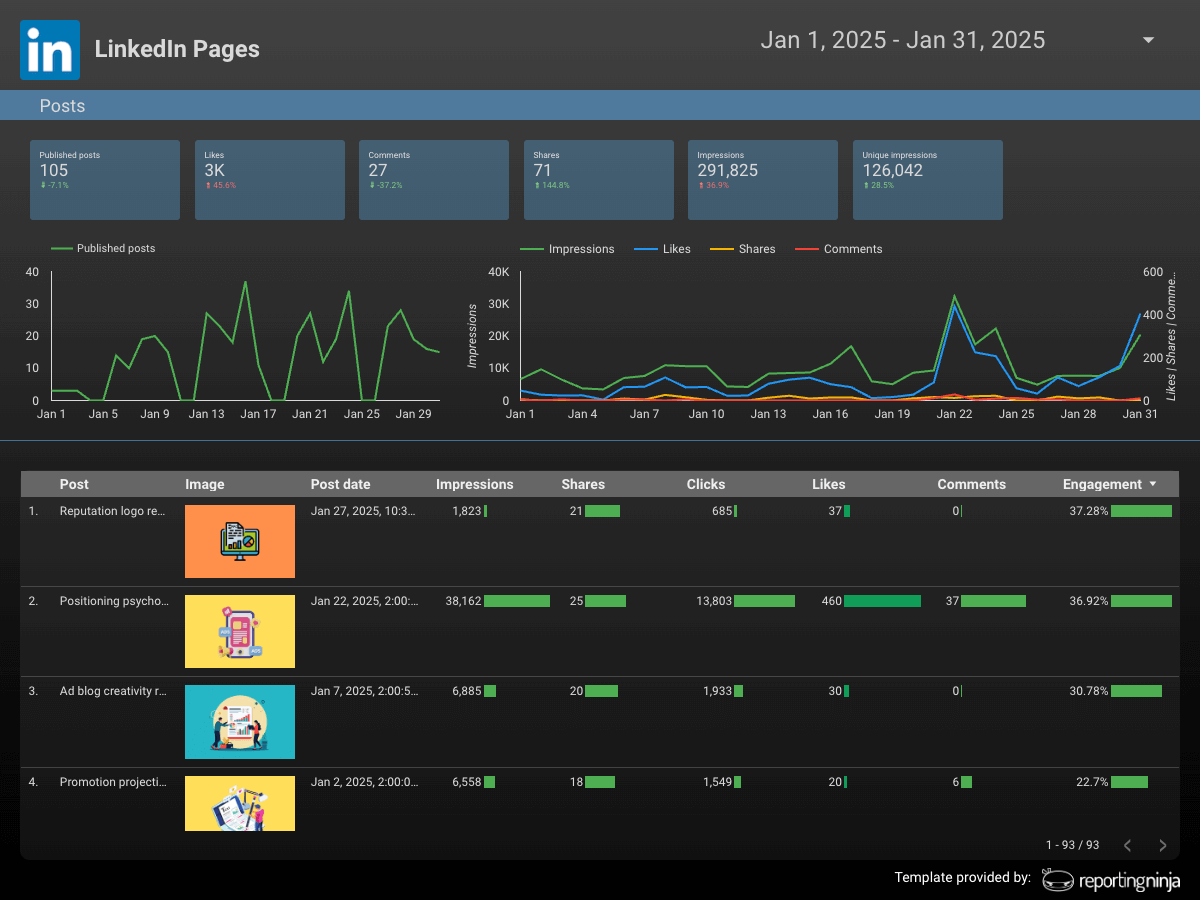Click the 460 likes value
1200x900 pixels.
(x=832, y=601)
